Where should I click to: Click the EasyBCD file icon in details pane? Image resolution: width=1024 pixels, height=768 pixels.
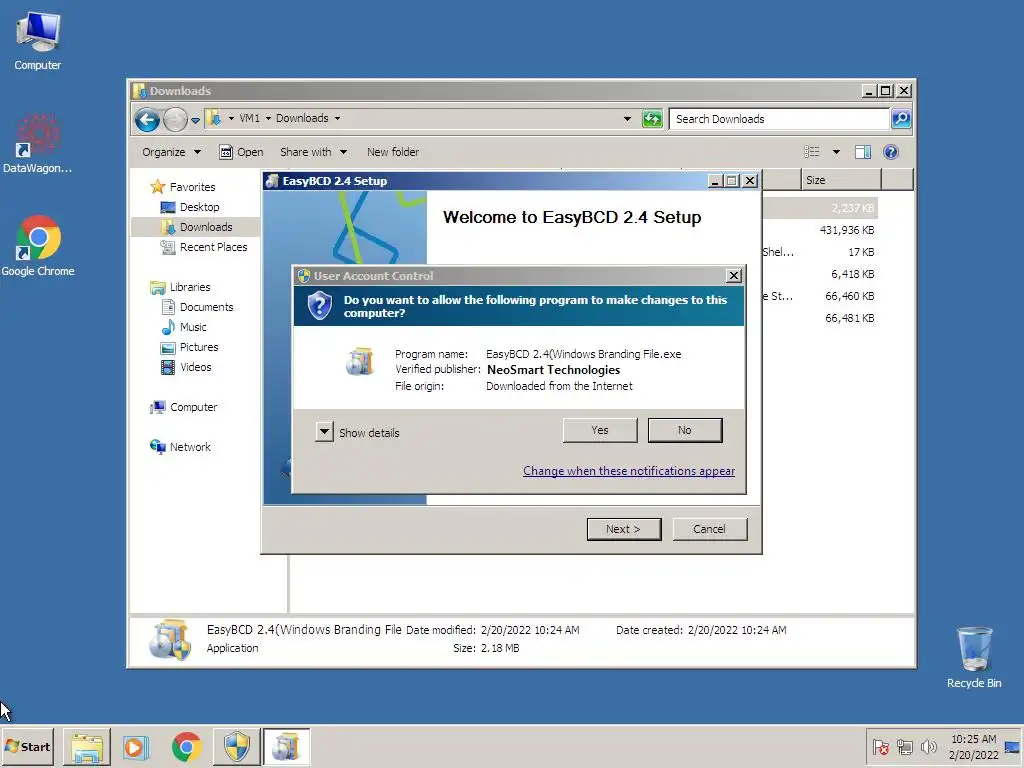click(170, 640)
